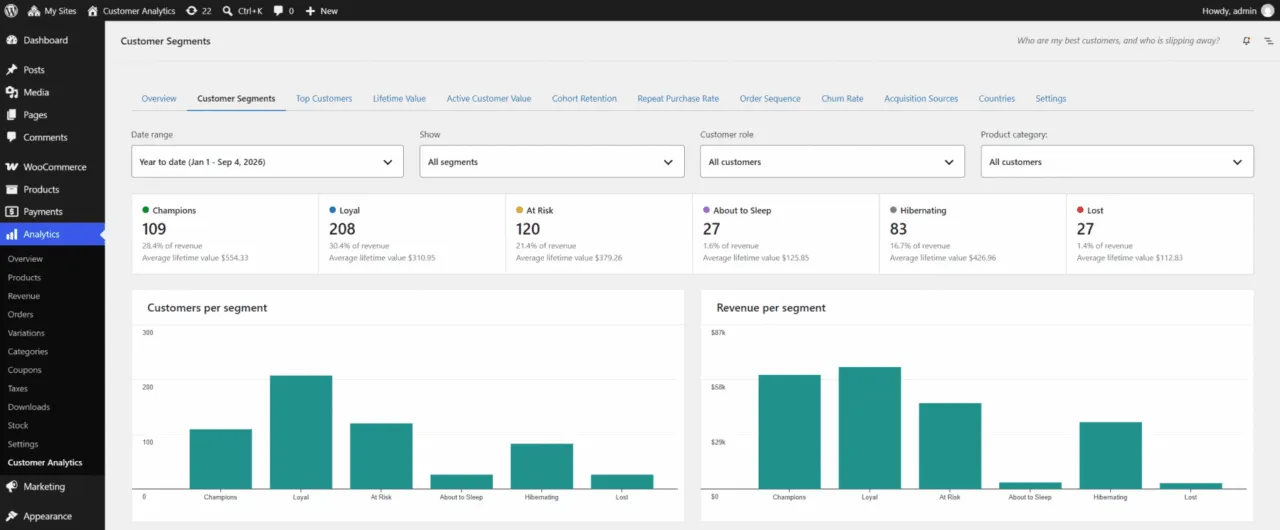Open the Product category dropdown
The height and width of the screenshot is (530, 1280).
pos(1117,161)
